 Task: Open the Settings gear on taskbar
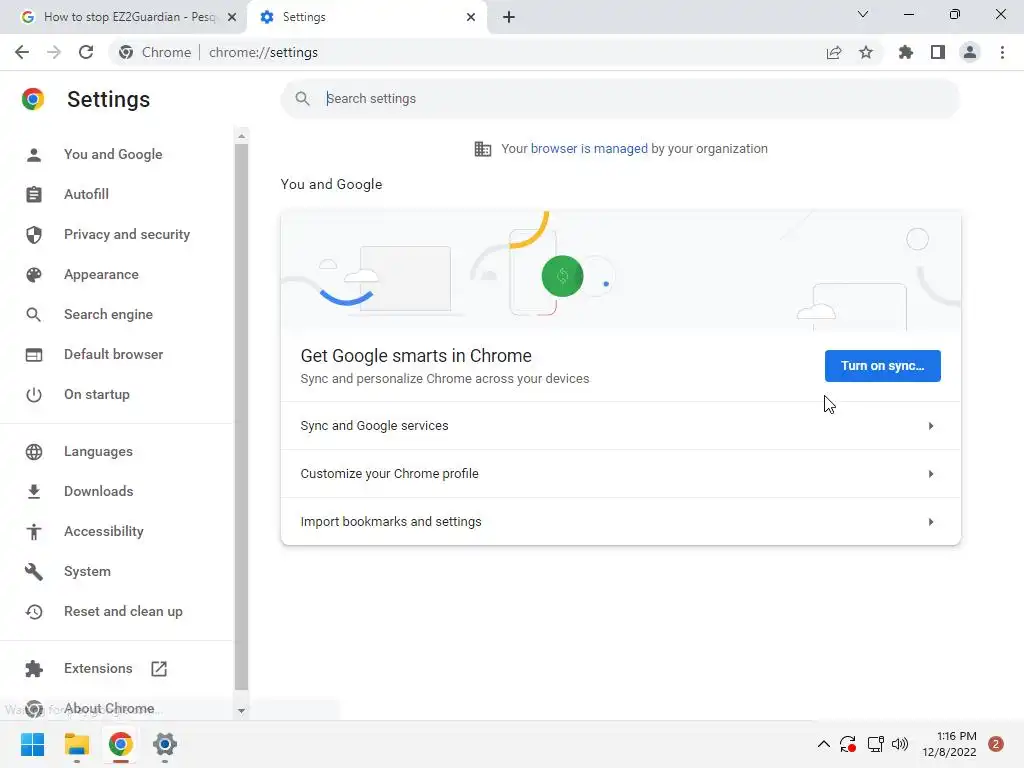tap(165, 744)
